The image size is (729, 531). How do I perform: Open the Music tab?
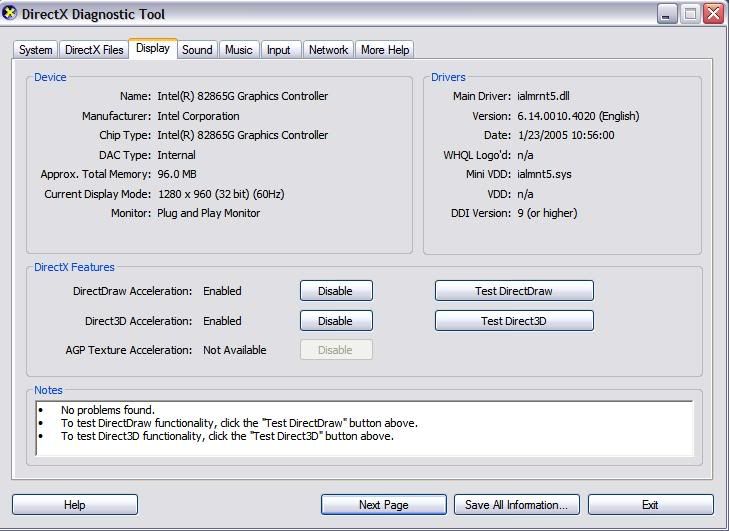click(239, 50)
